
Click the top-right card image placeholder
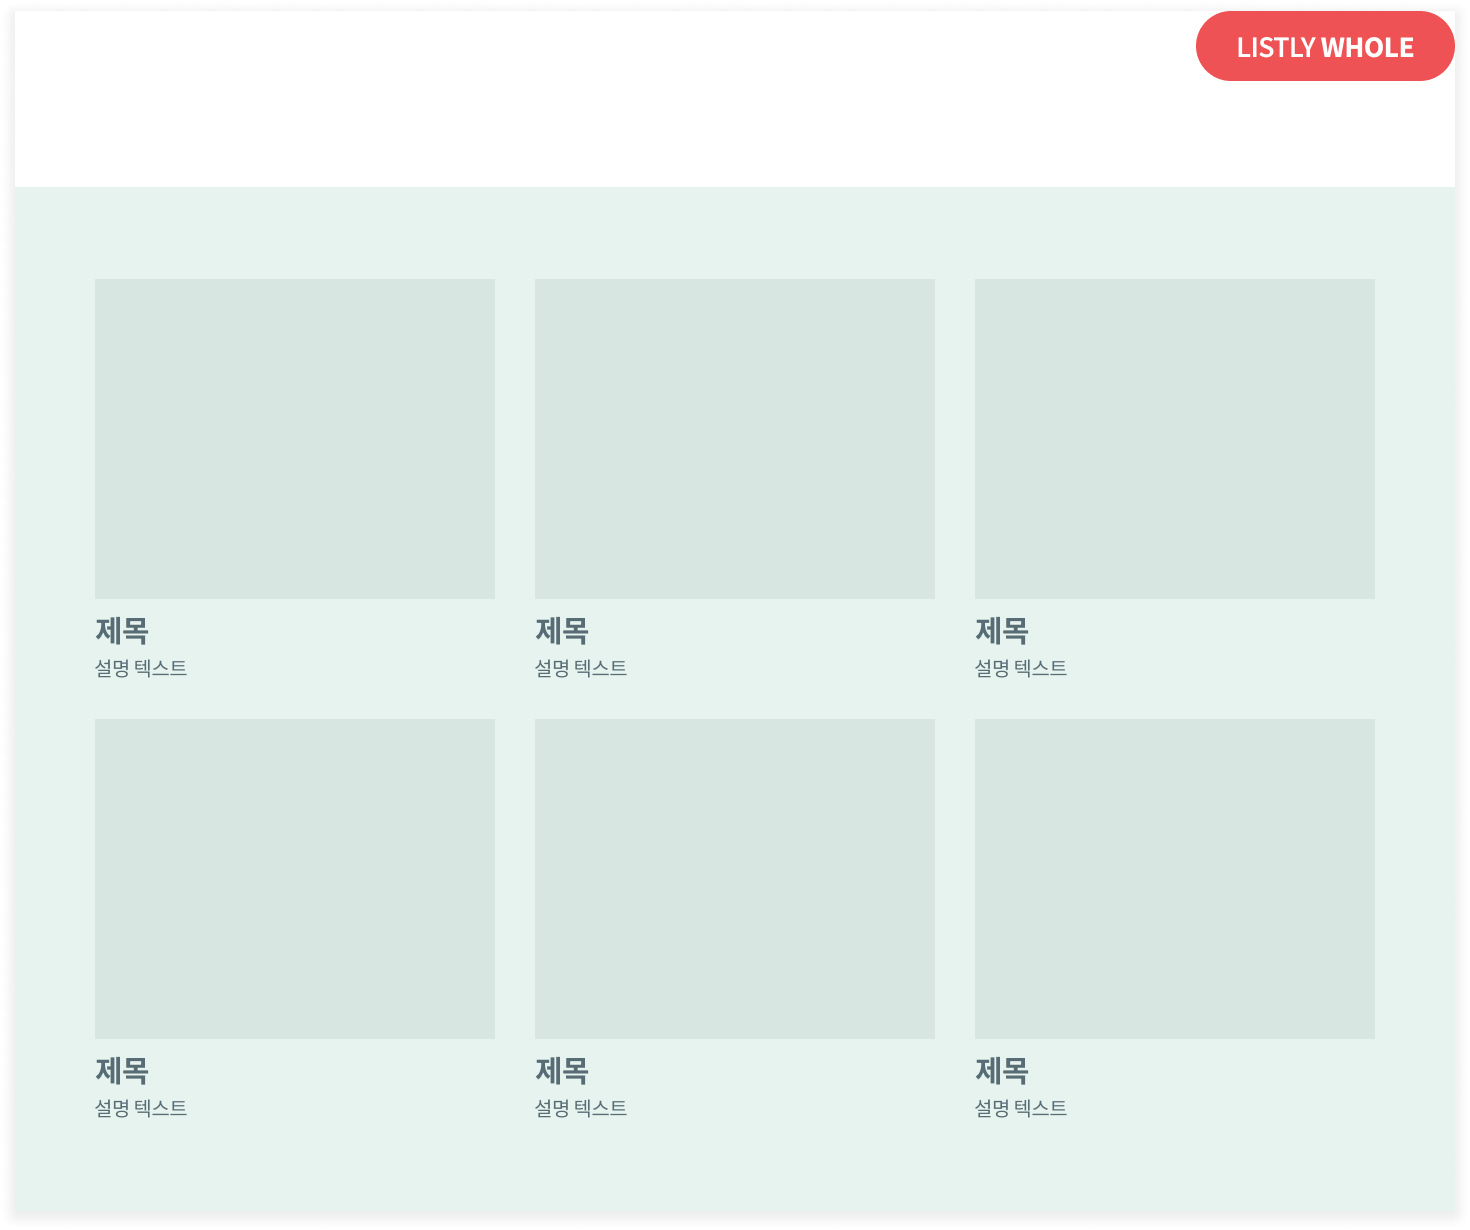pos(1175,439)
